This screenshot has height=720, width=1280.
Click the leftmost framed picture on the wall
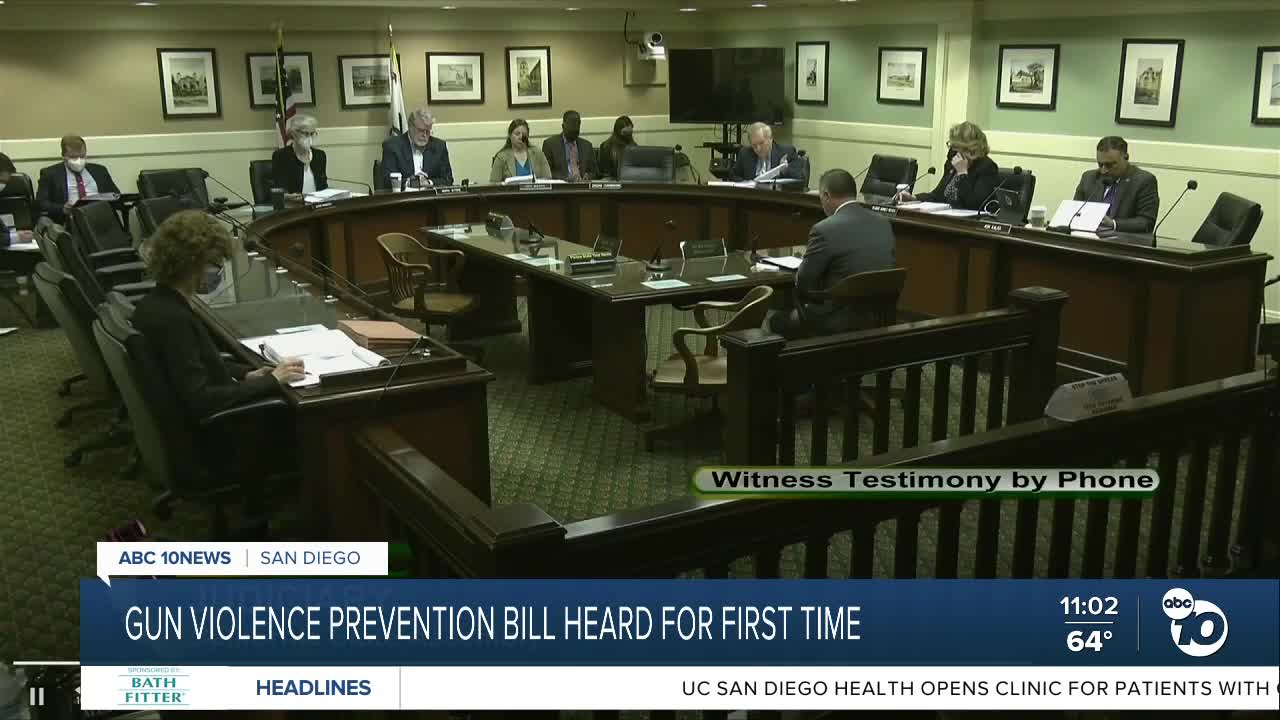click(x=188, y=83)
